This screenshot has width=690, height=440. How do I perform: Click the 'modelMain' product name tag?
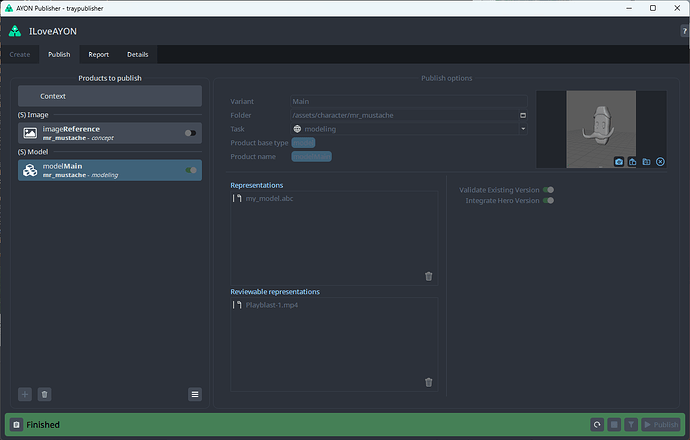click(312, 157)
